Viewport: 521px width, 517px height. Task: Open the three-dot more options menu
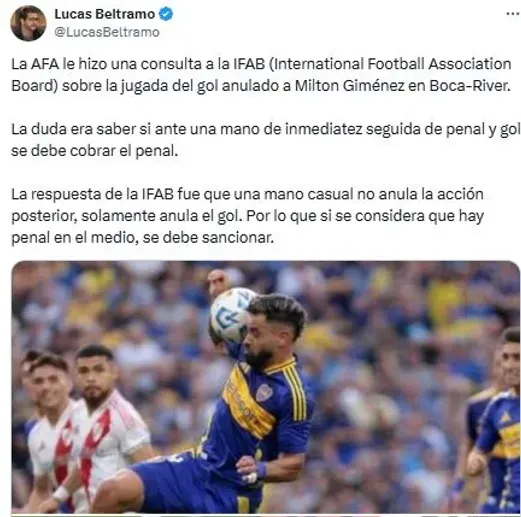[x=513, y=14]
